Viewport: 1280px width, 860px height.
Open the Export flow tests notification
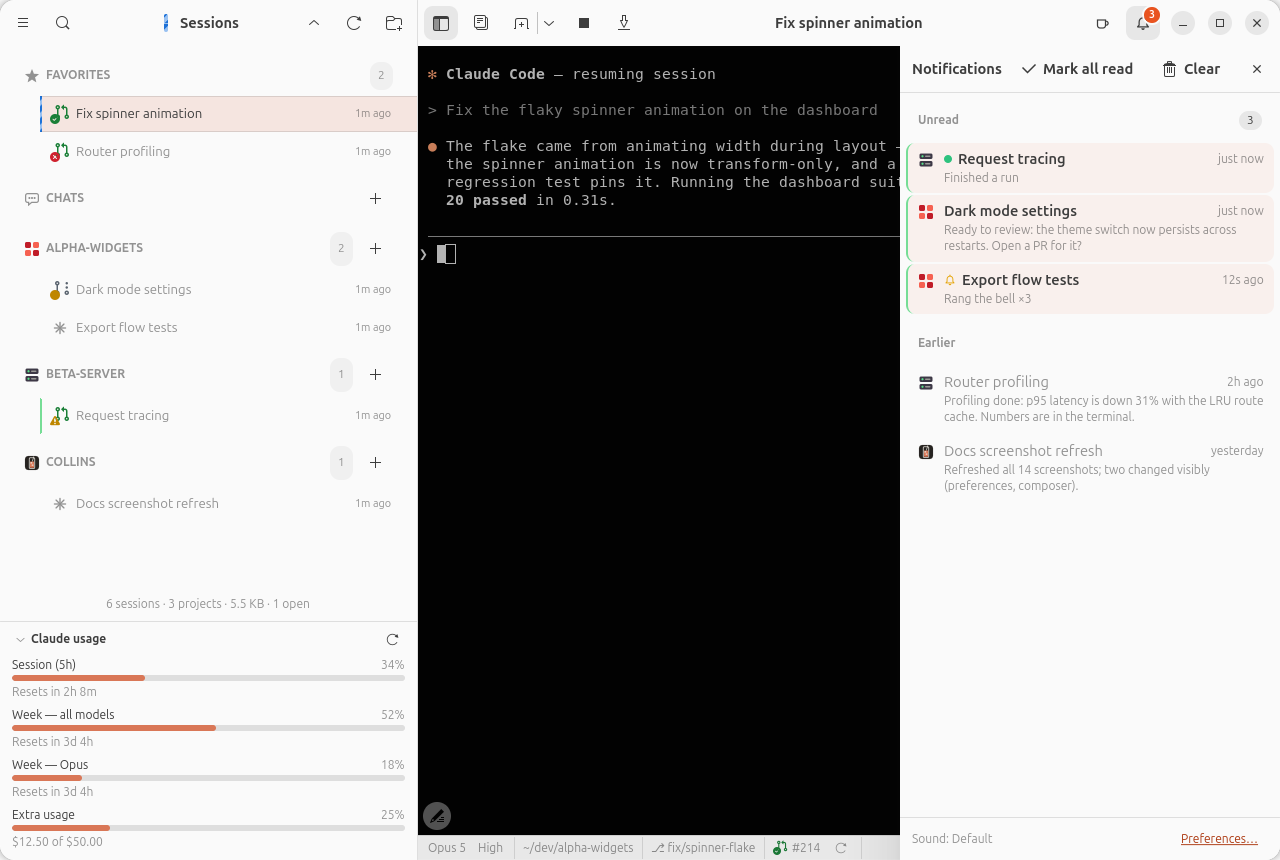click(x=1090, y=289)
